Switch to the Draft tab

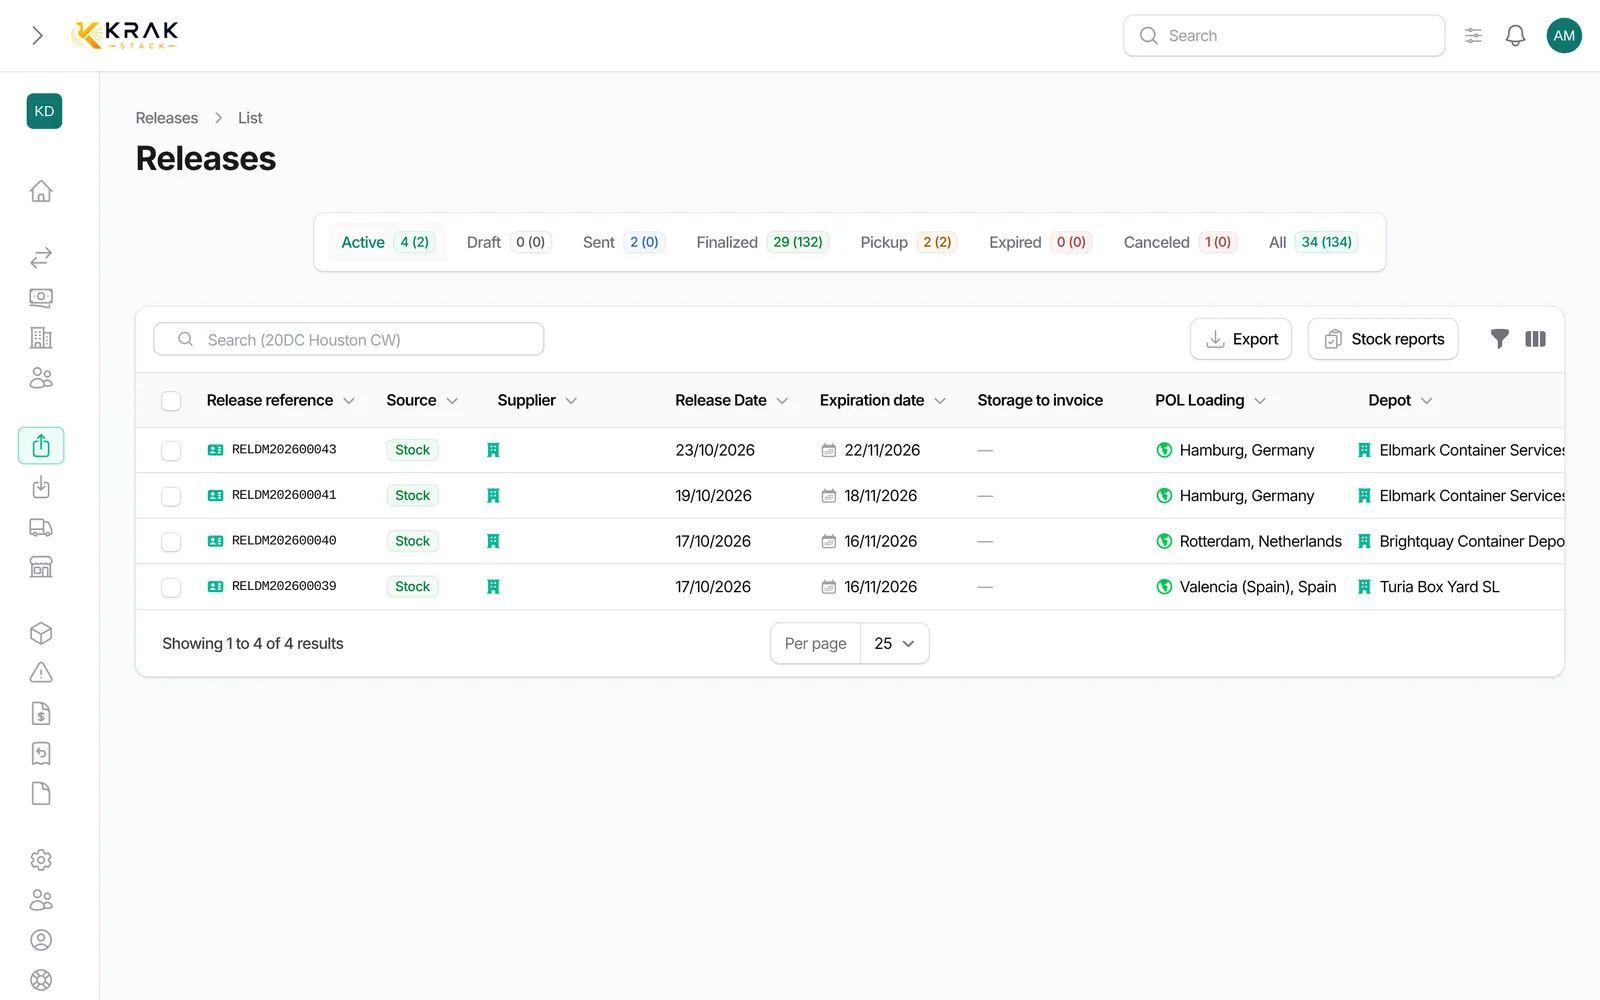(x=509, y=242)
